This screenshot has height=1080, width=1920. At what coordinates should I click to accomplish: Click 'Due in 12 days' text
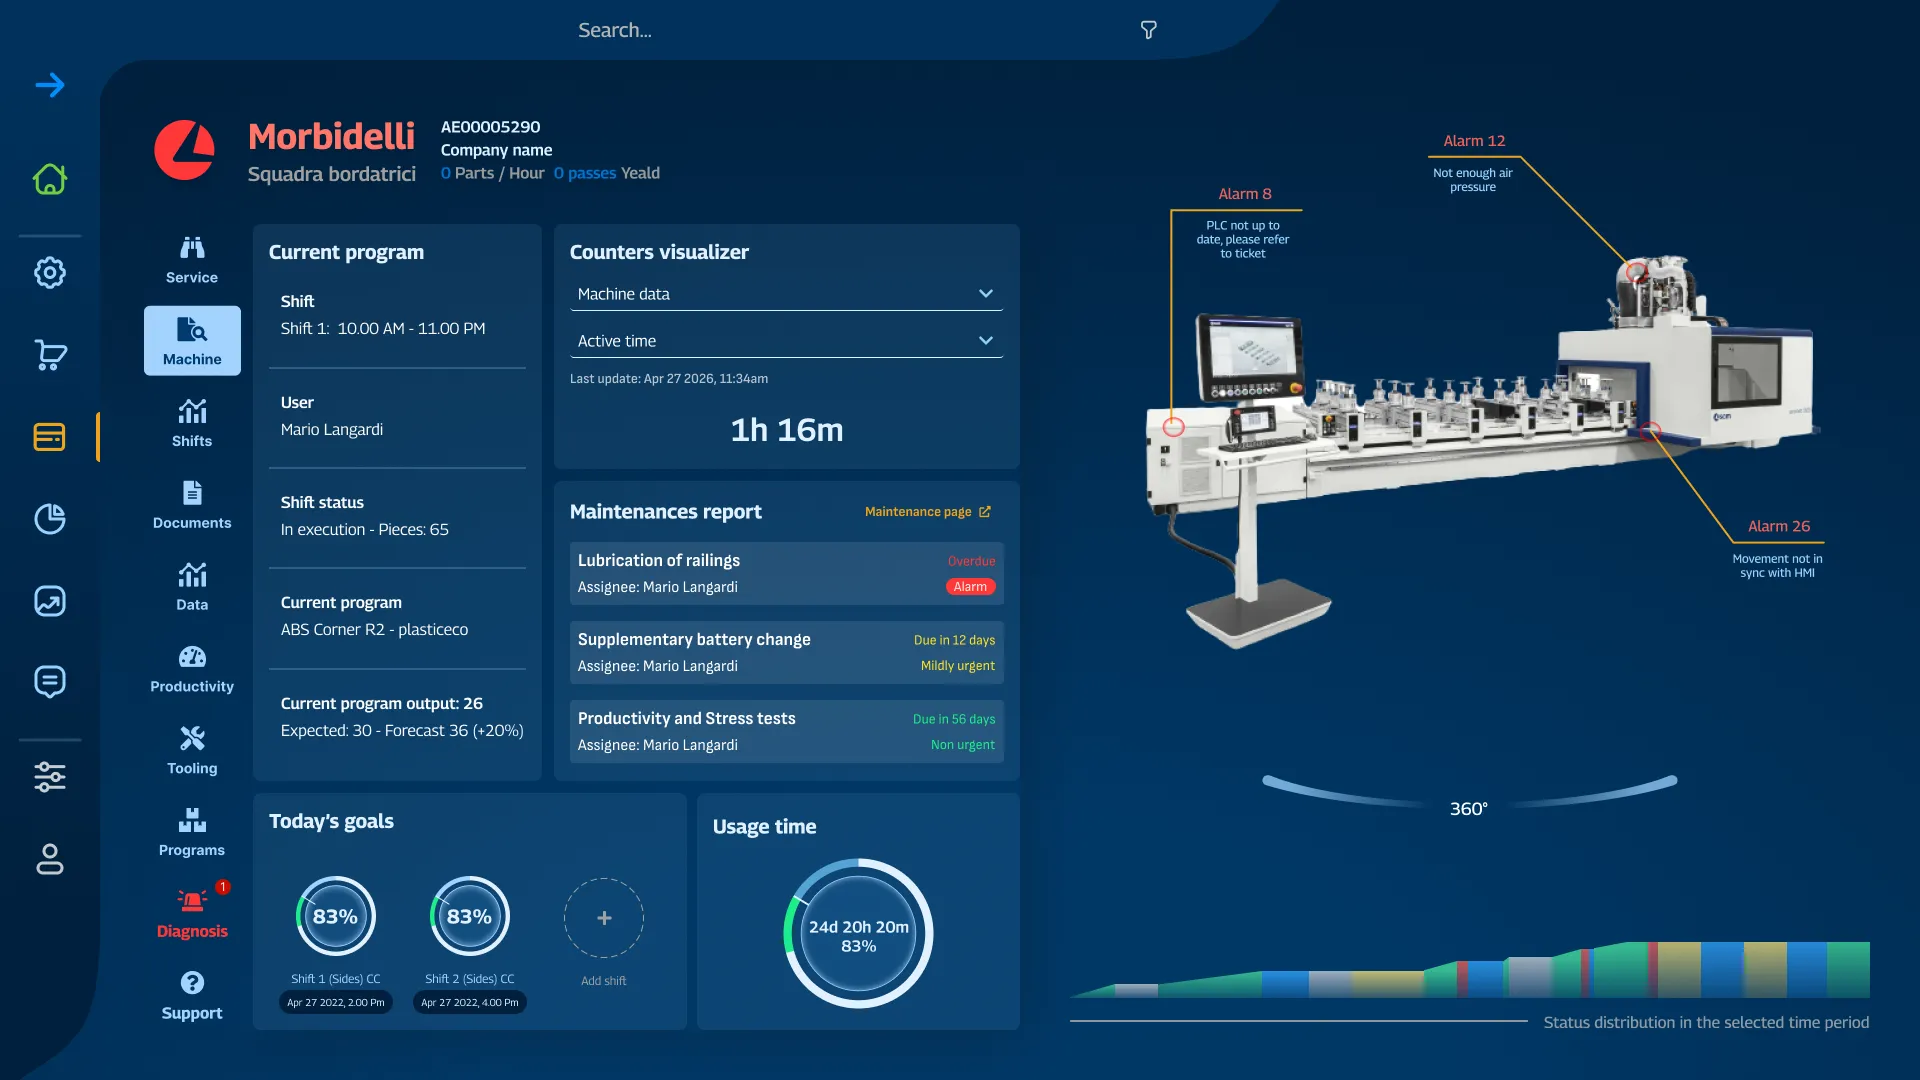click(954, 640)
